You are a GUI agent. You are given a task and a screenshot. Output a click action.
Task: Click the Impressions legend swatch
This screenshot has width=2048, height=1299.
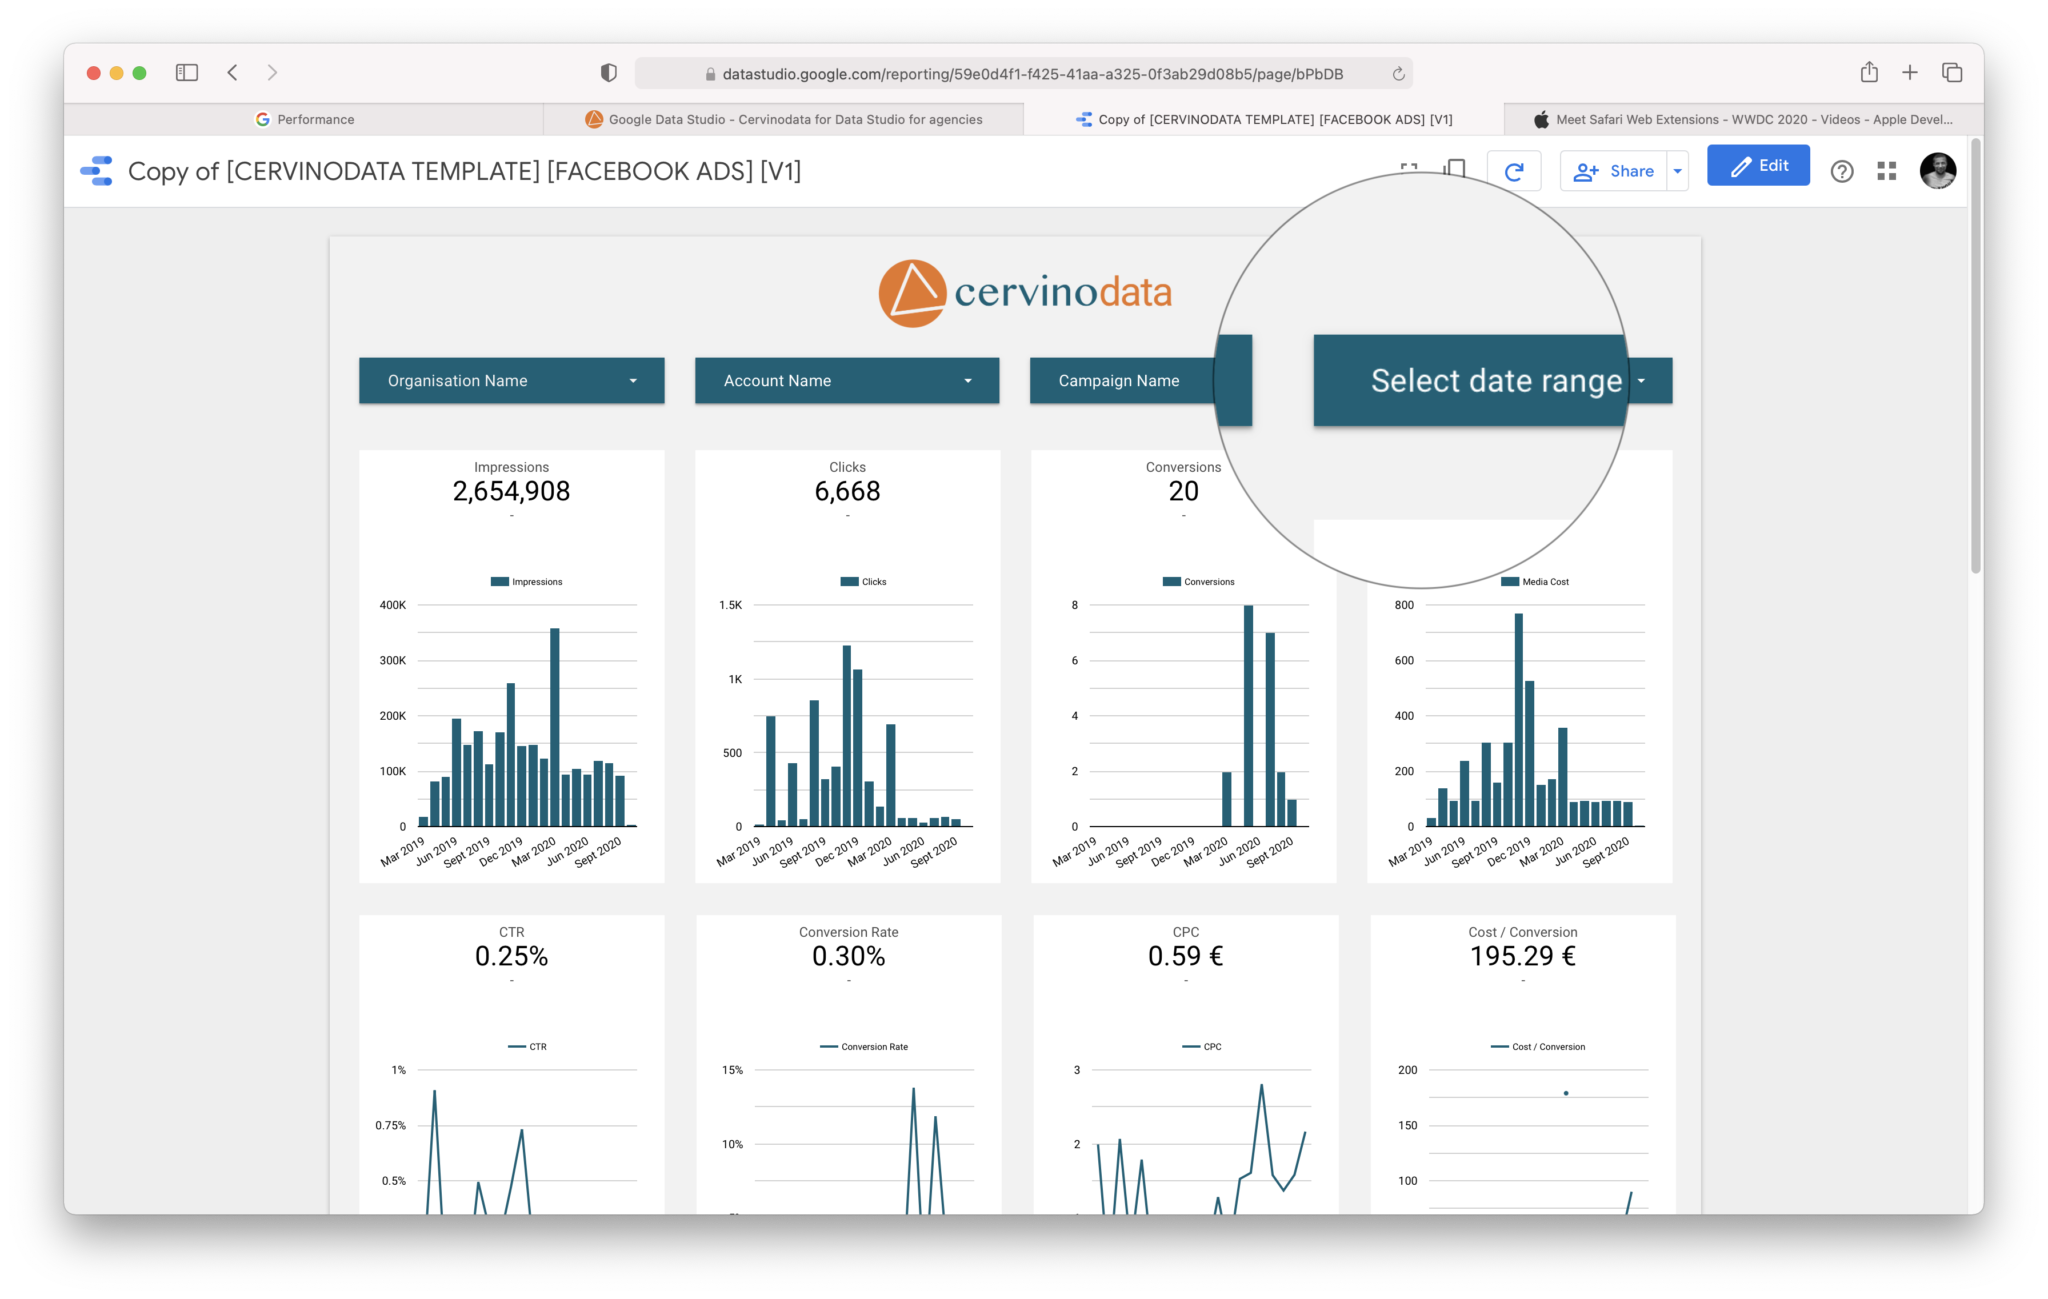tap(500, 581)
